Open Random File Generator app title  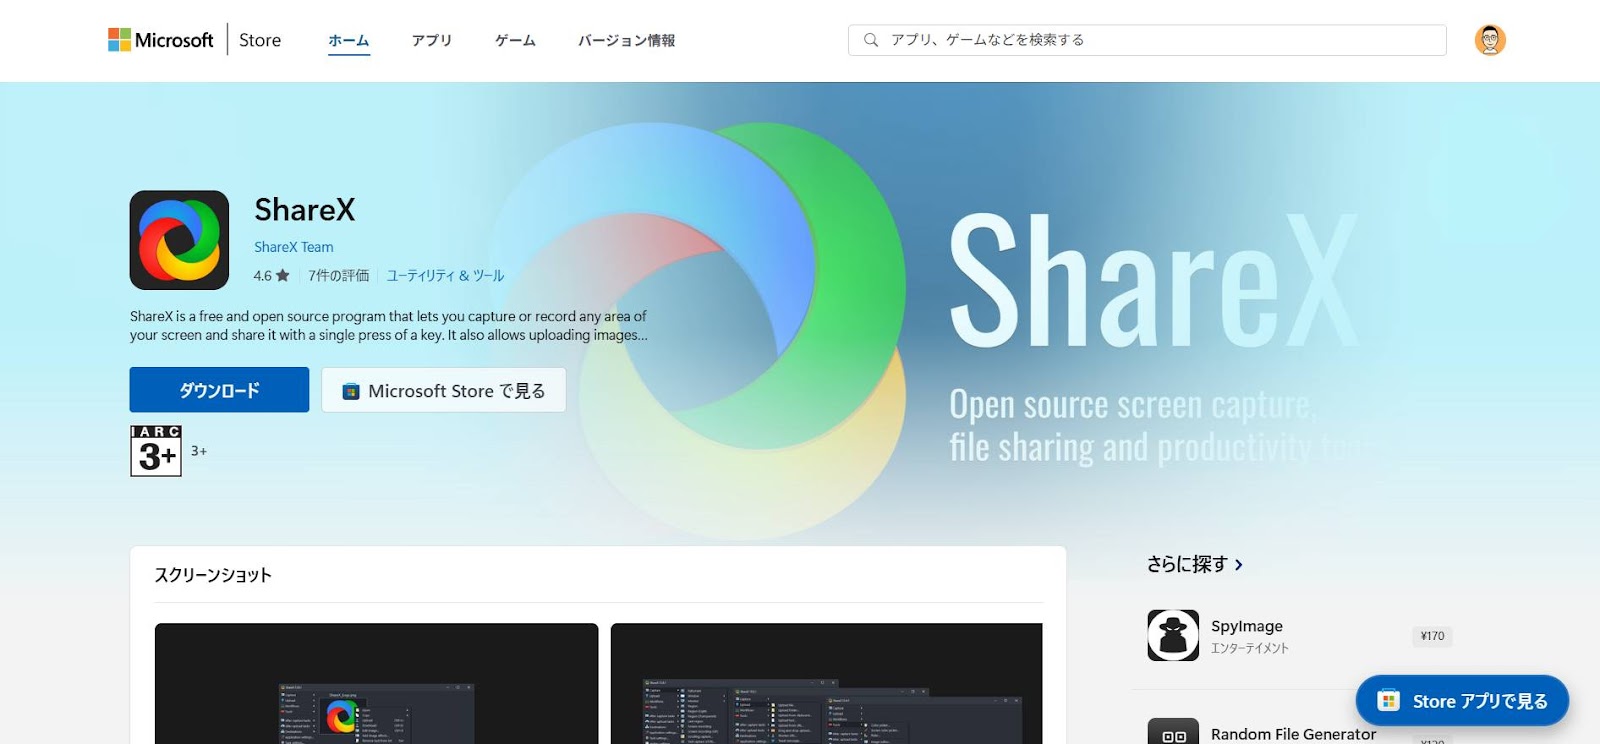pyautogui.click(x=1293, y=734)
